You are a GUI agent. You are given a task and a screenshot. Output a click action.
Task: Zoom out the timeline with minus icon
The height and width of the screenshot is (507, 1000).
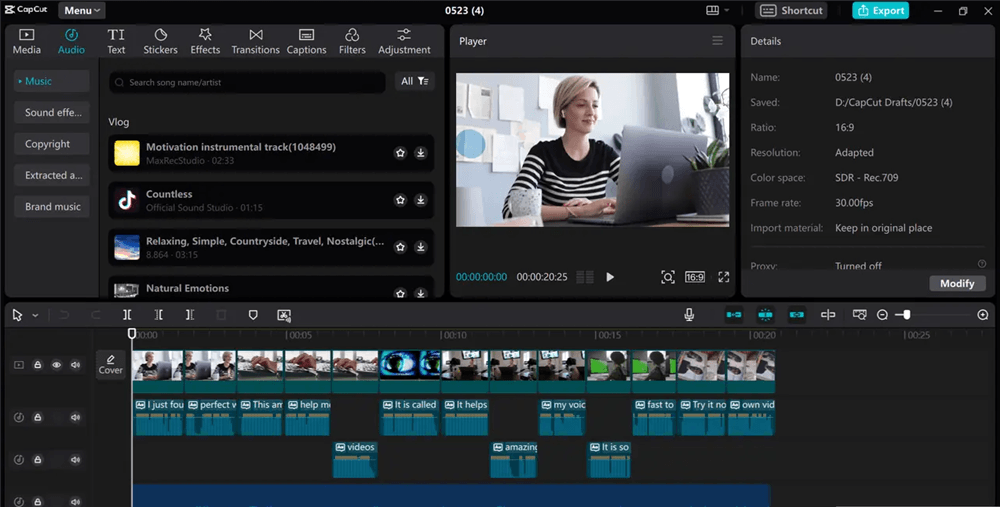pos(882,314)
